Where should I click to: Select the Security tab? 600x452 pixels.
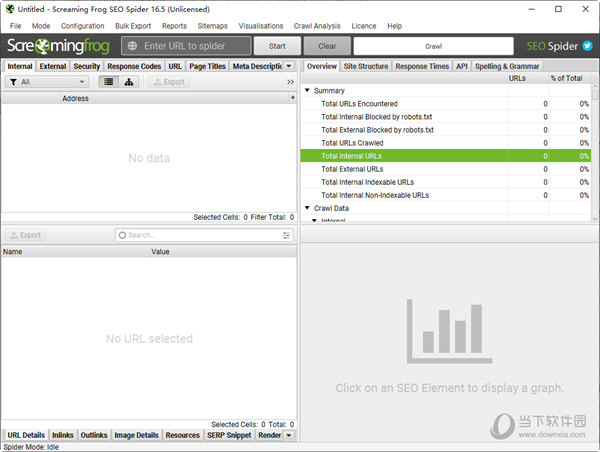(87, 66)
